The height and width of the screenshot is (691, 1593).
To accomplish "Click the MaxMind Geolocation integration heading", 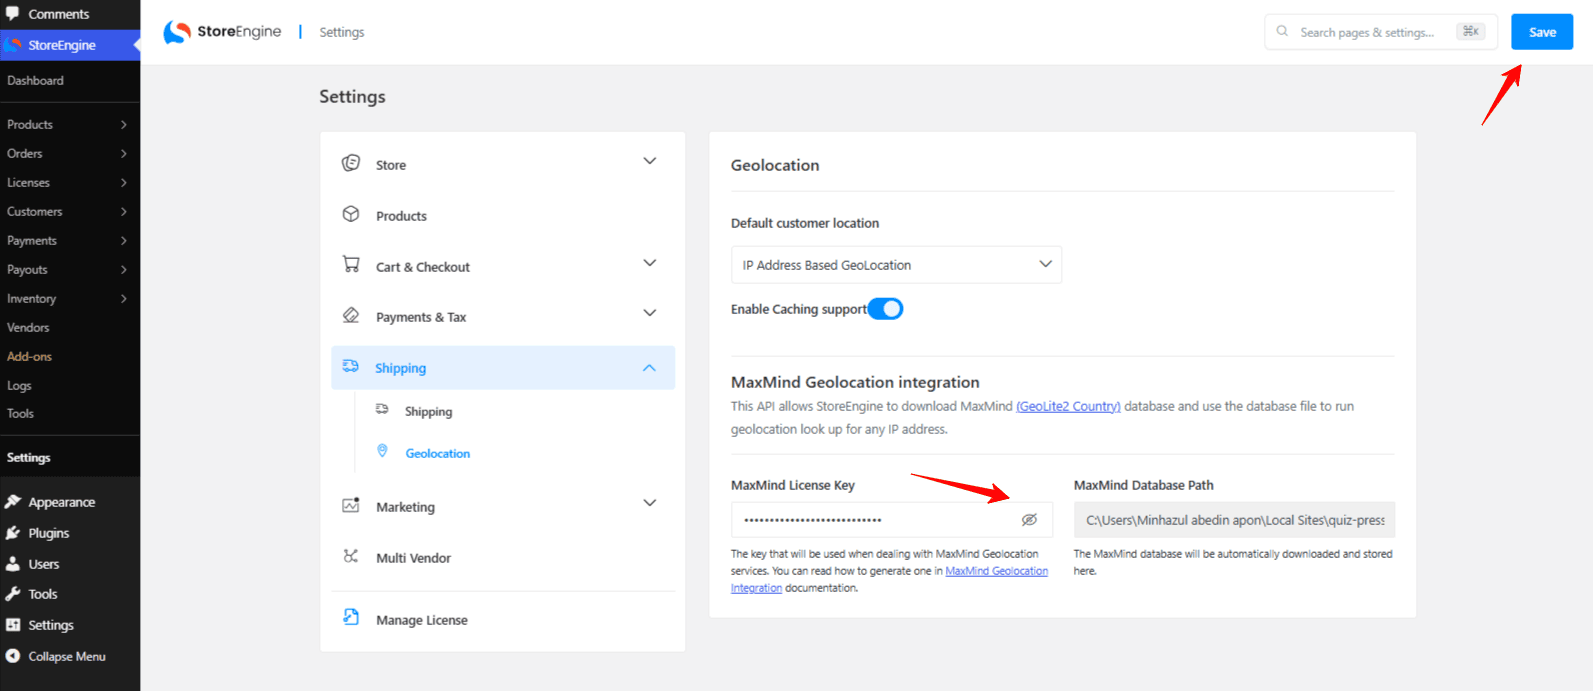I will [855, 382].
